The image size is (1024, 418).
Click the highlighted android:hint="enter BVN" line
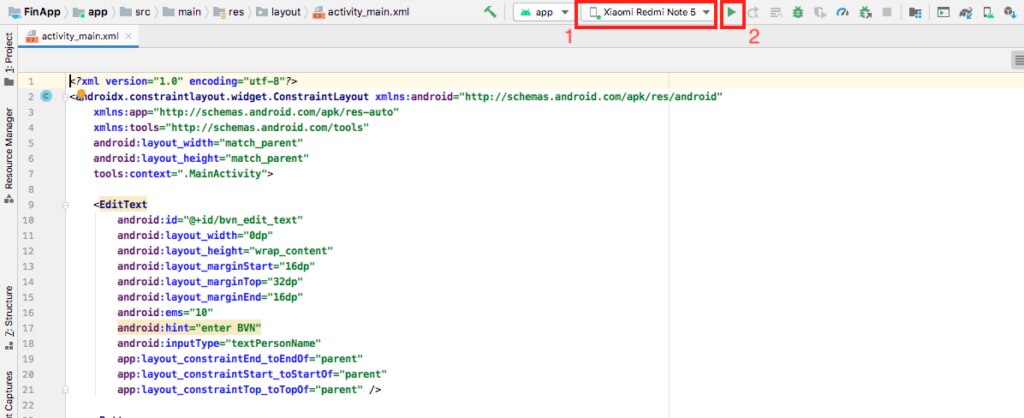[x=189, y=328]
